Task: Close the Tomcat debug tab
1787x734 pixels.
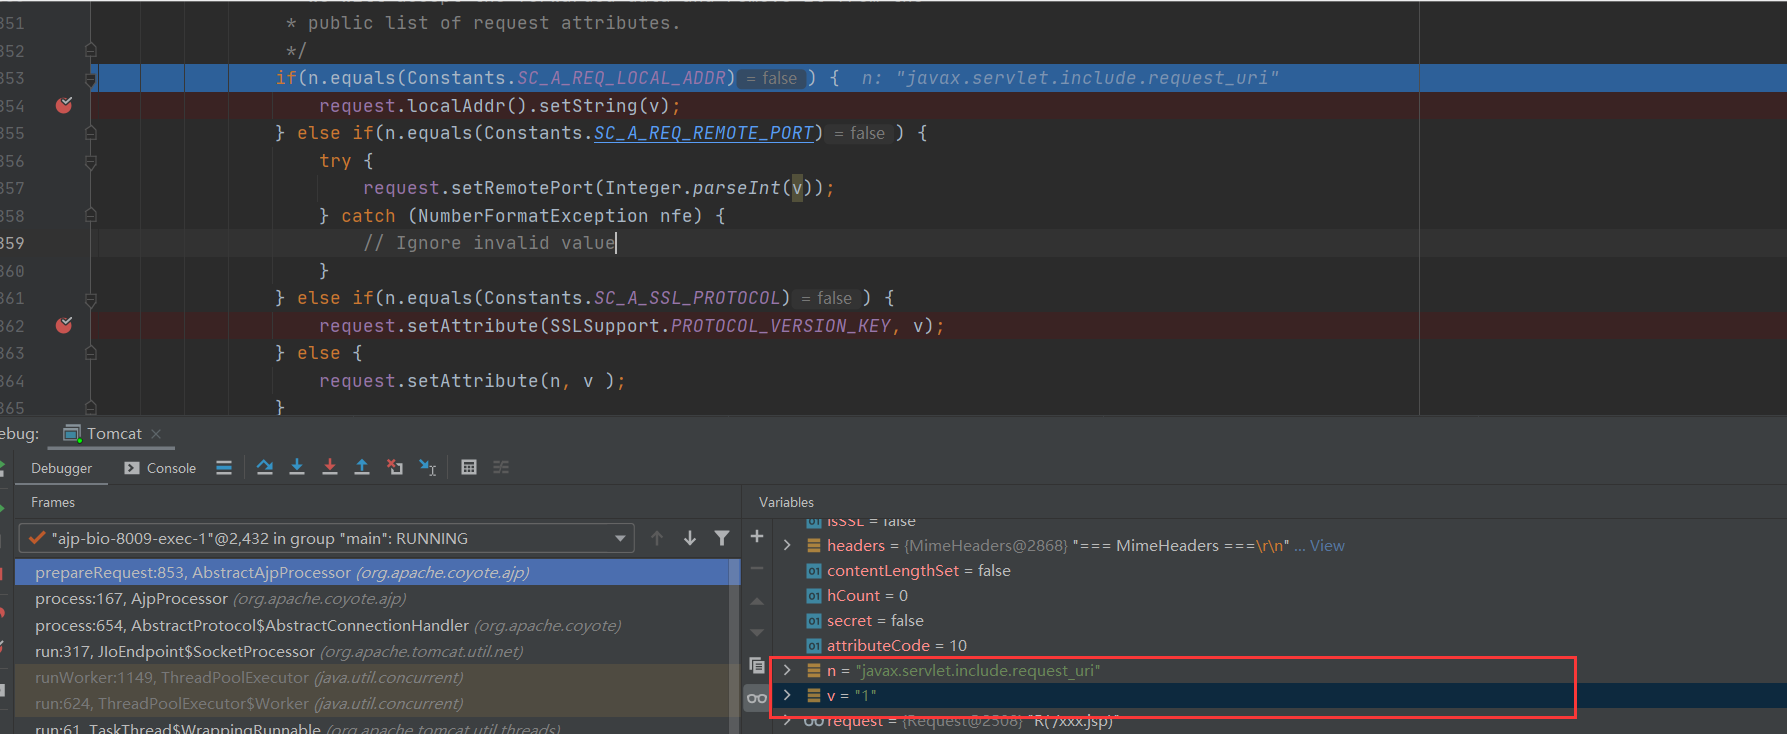Action: (x=156, y=434)
